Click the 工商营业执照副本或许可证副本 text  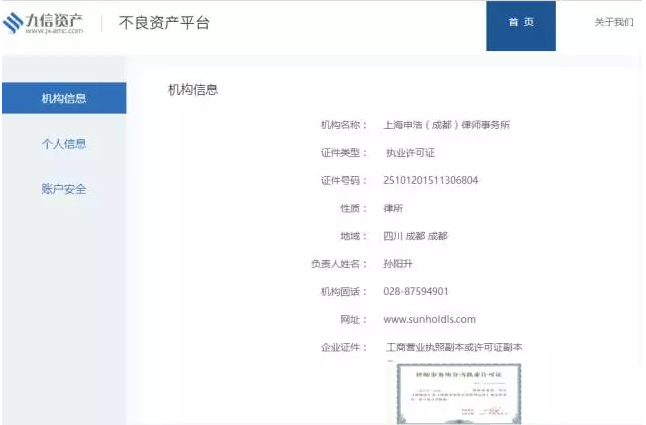point(454,347)
